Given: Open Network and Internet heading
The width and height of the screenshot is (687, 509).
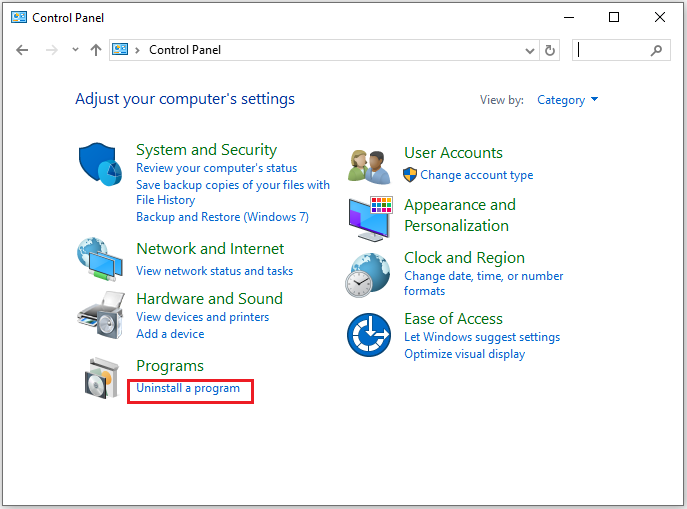Looking at the screenshot, I should click(x=210, y=249).
